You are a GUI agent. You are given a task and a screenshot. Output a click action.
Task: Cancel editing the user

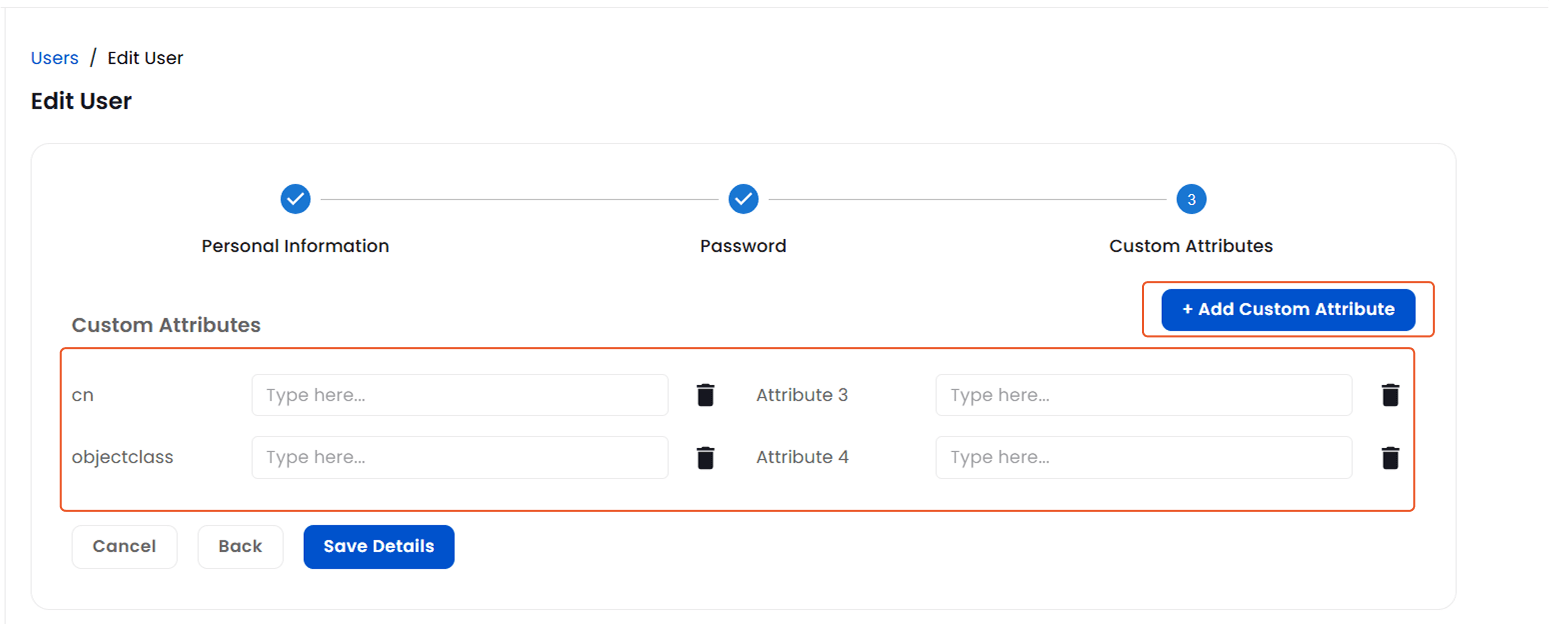click(124, 546)
